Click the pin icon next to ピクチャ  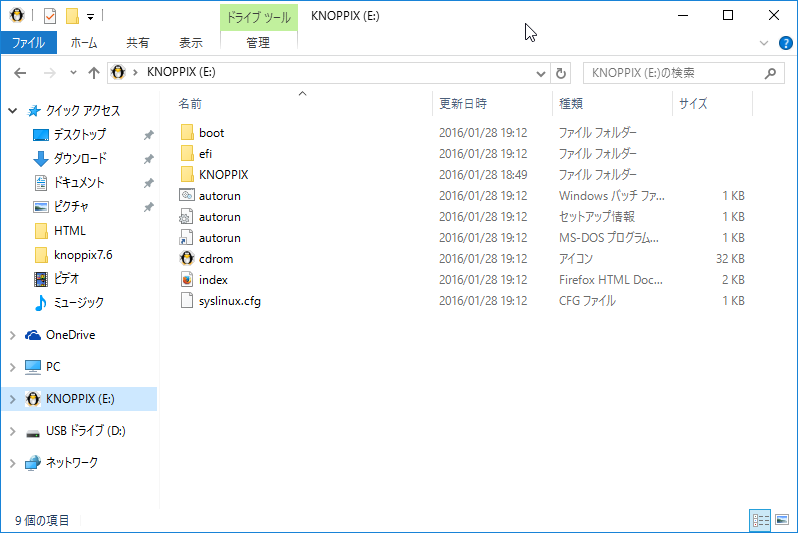[x=148, y=207]
